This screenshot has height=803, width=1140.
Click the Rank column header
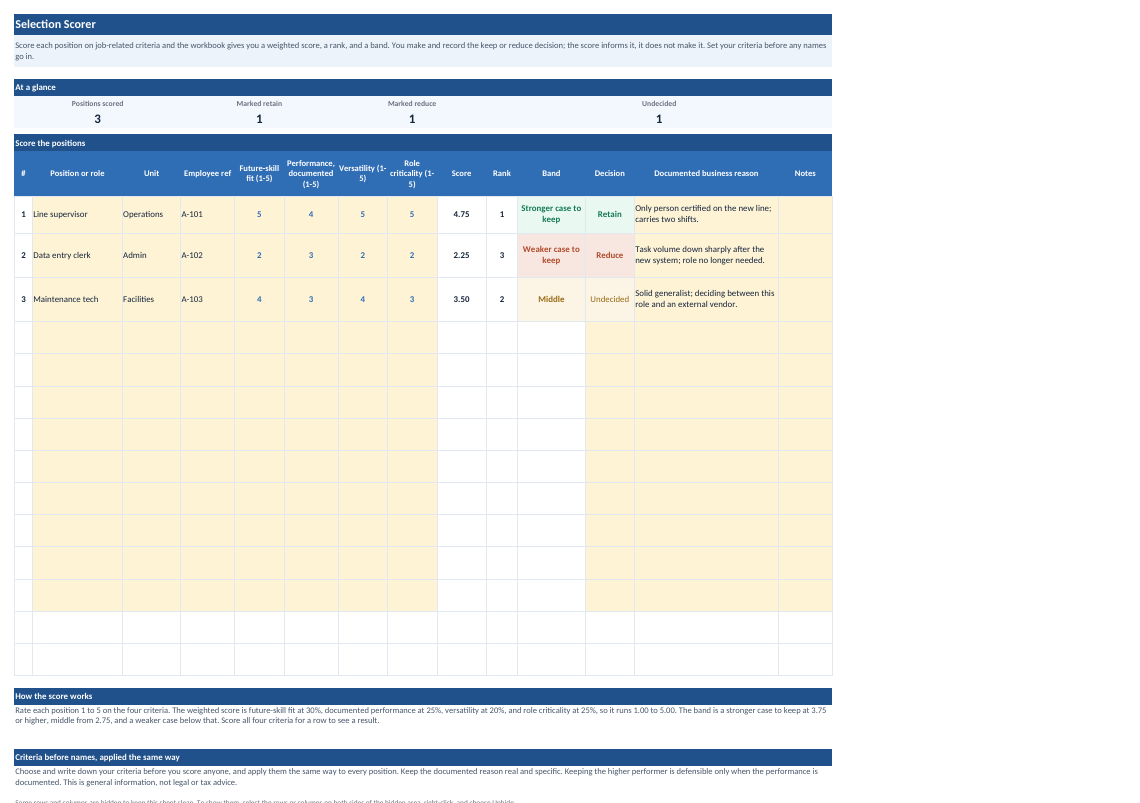pyautogui.click(x=502, y=174)
